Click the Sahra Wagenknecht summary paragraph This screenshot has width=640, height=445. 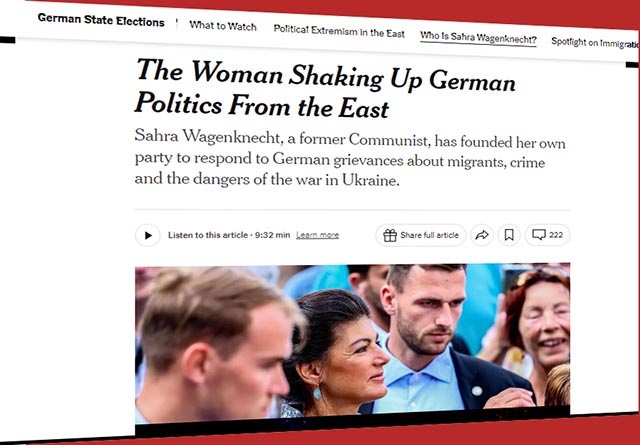[x=350, y=158]
